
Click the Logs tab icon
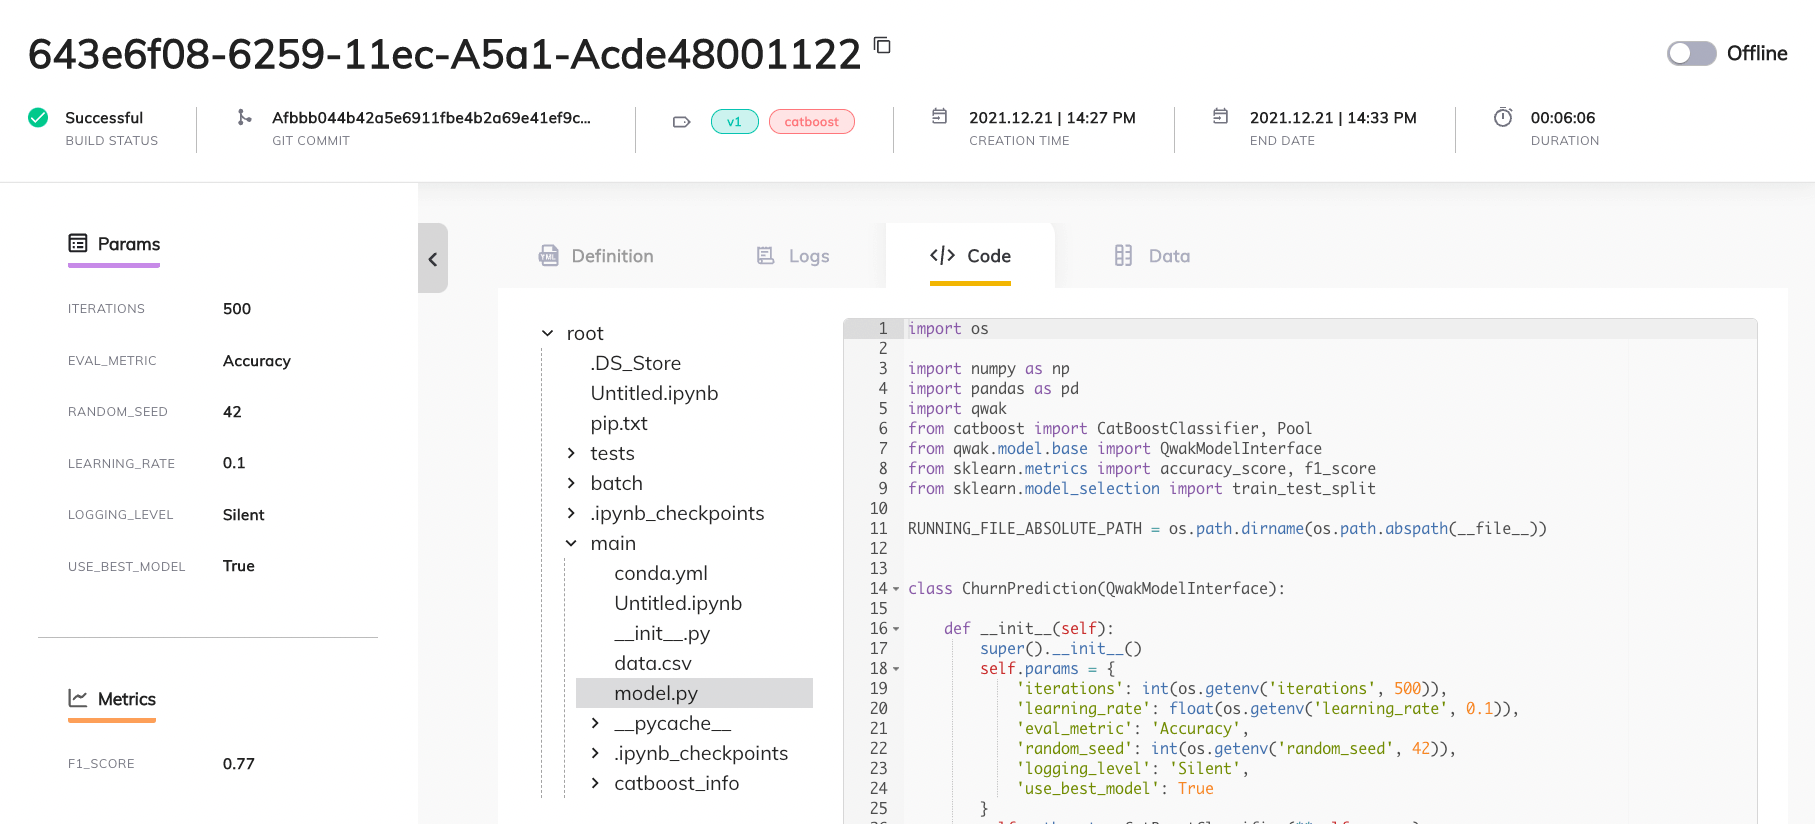click(x=766, y=256)
